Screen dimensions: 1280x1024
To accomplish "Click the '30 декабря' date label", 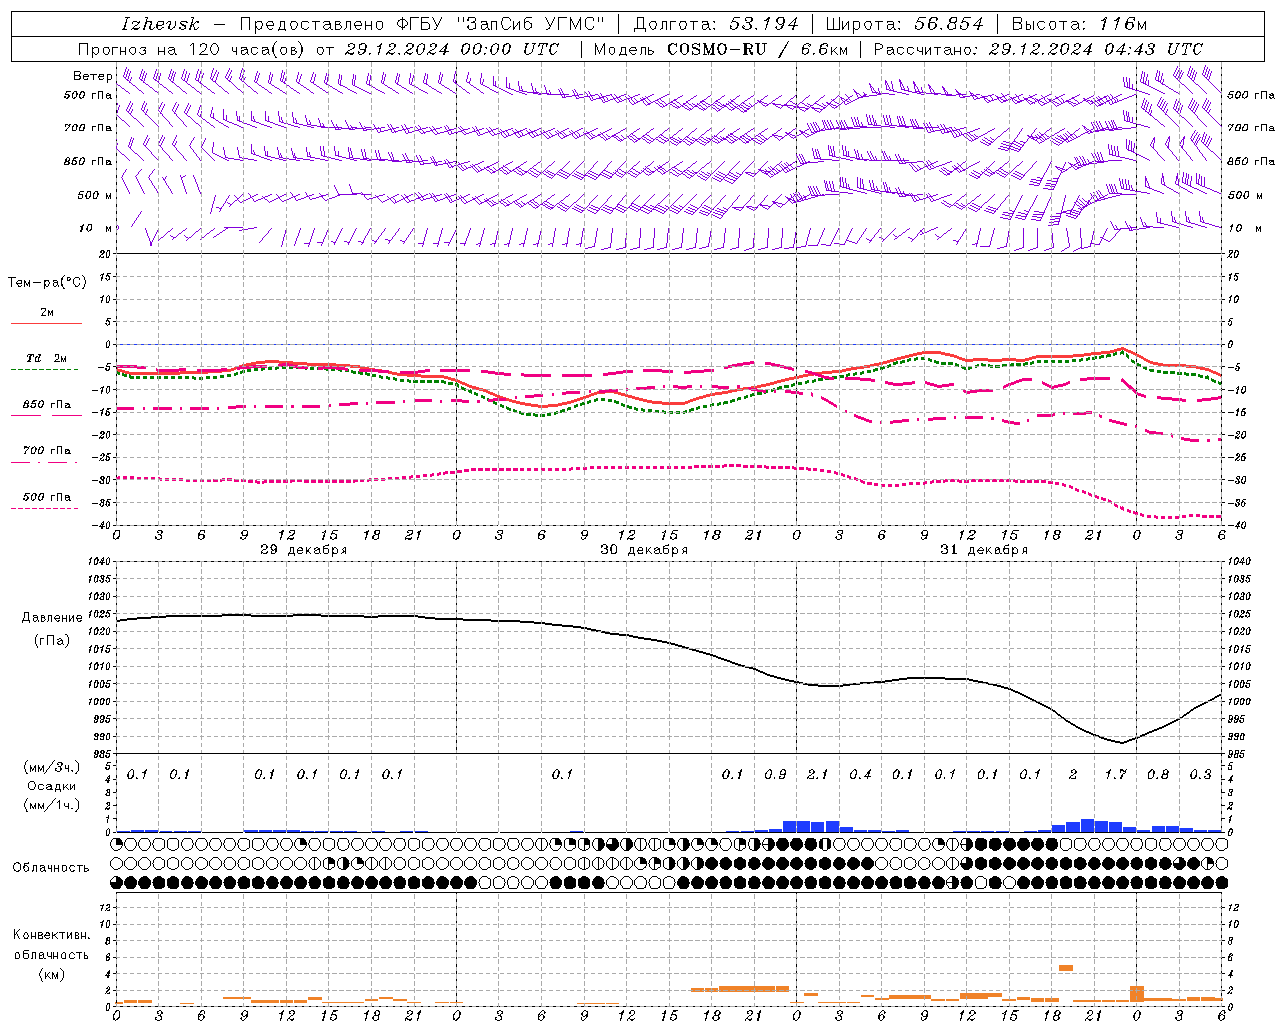I will pos(644,550).
